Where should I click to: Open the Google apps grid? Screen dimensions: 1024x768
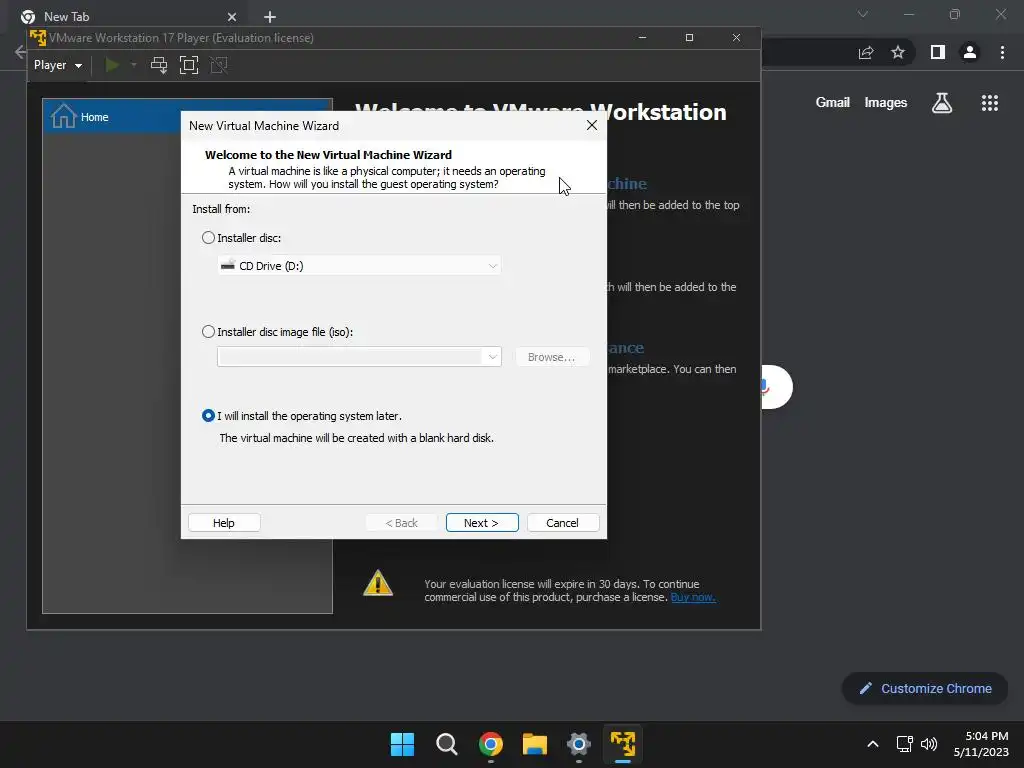[990, 103]
